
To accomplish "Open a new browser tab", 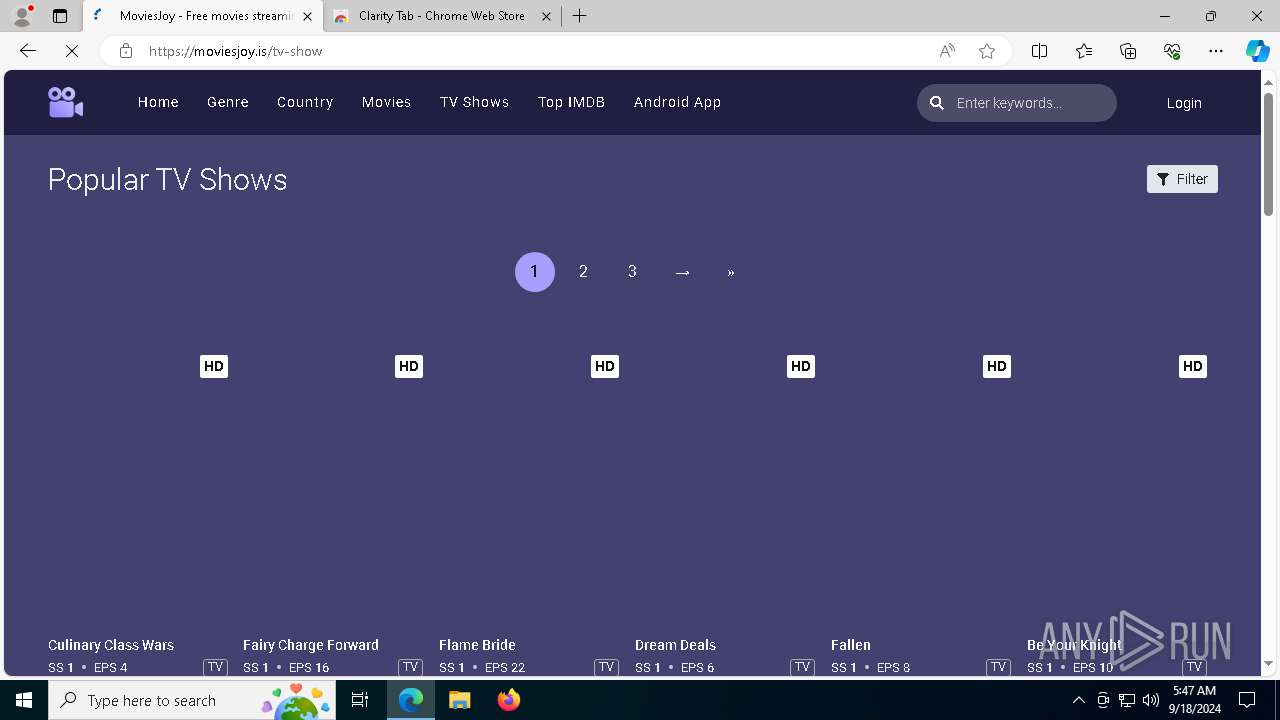I will pyautogui.click(x=580, y=16).
